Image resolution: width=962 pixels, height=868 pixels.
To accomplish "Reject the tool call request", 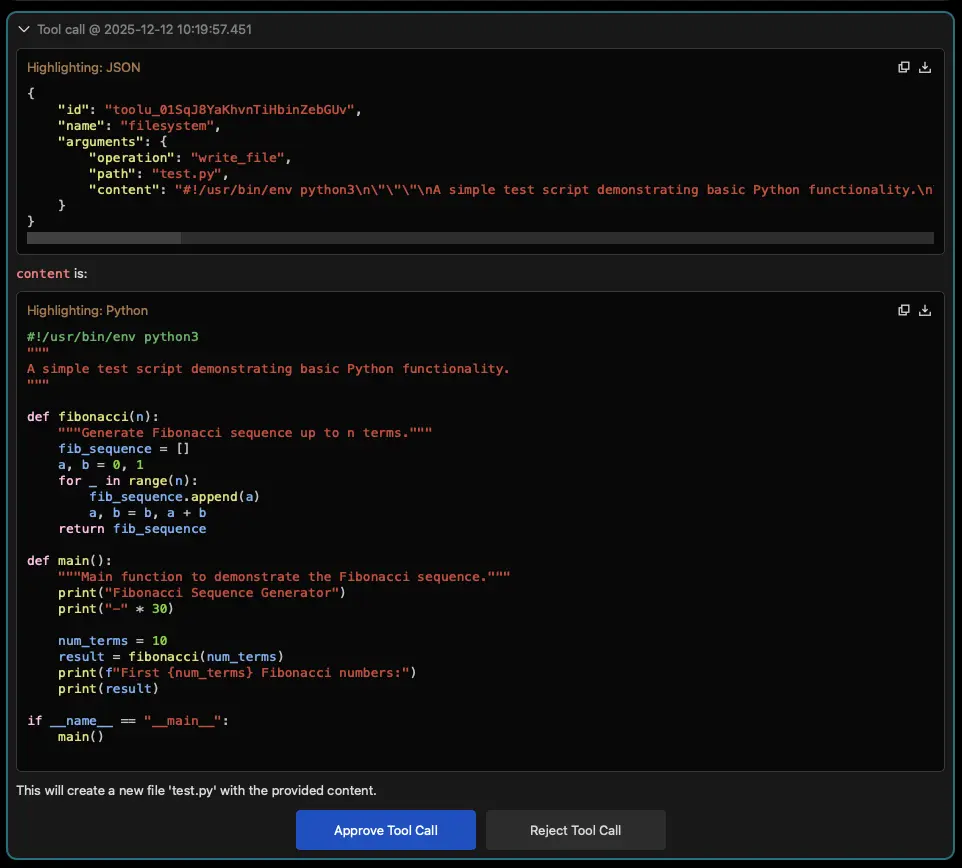I will point(575,829).
